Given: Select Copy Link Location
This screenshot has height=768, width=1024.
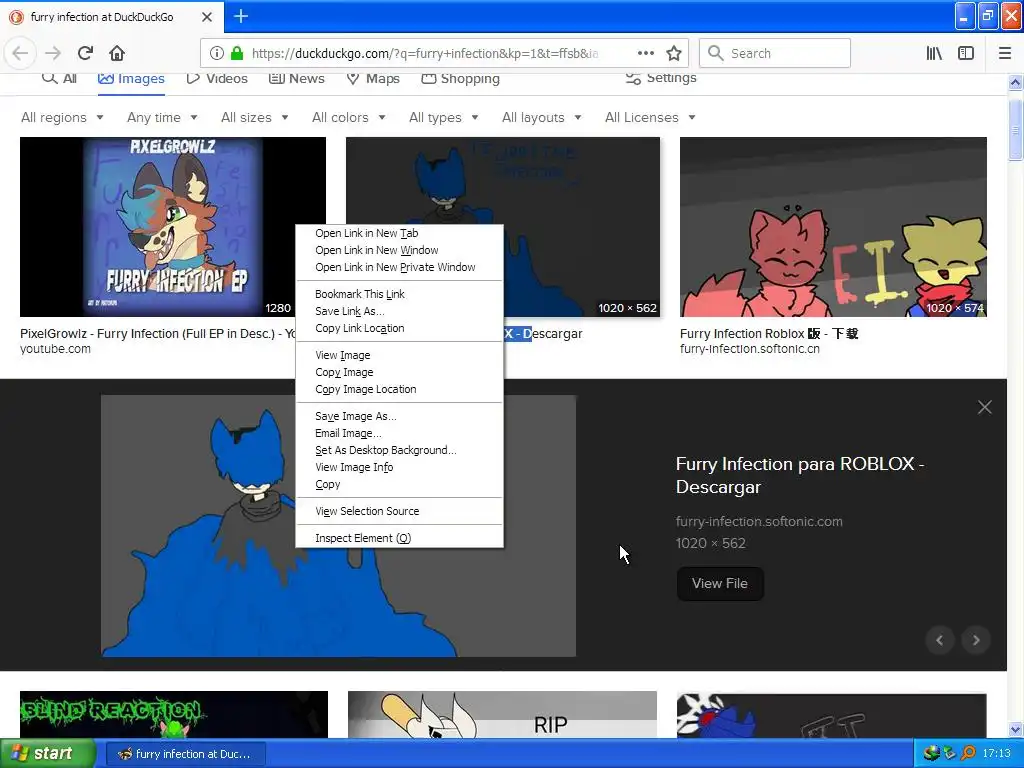Looking at the screenshot, I should click(399, 328).
